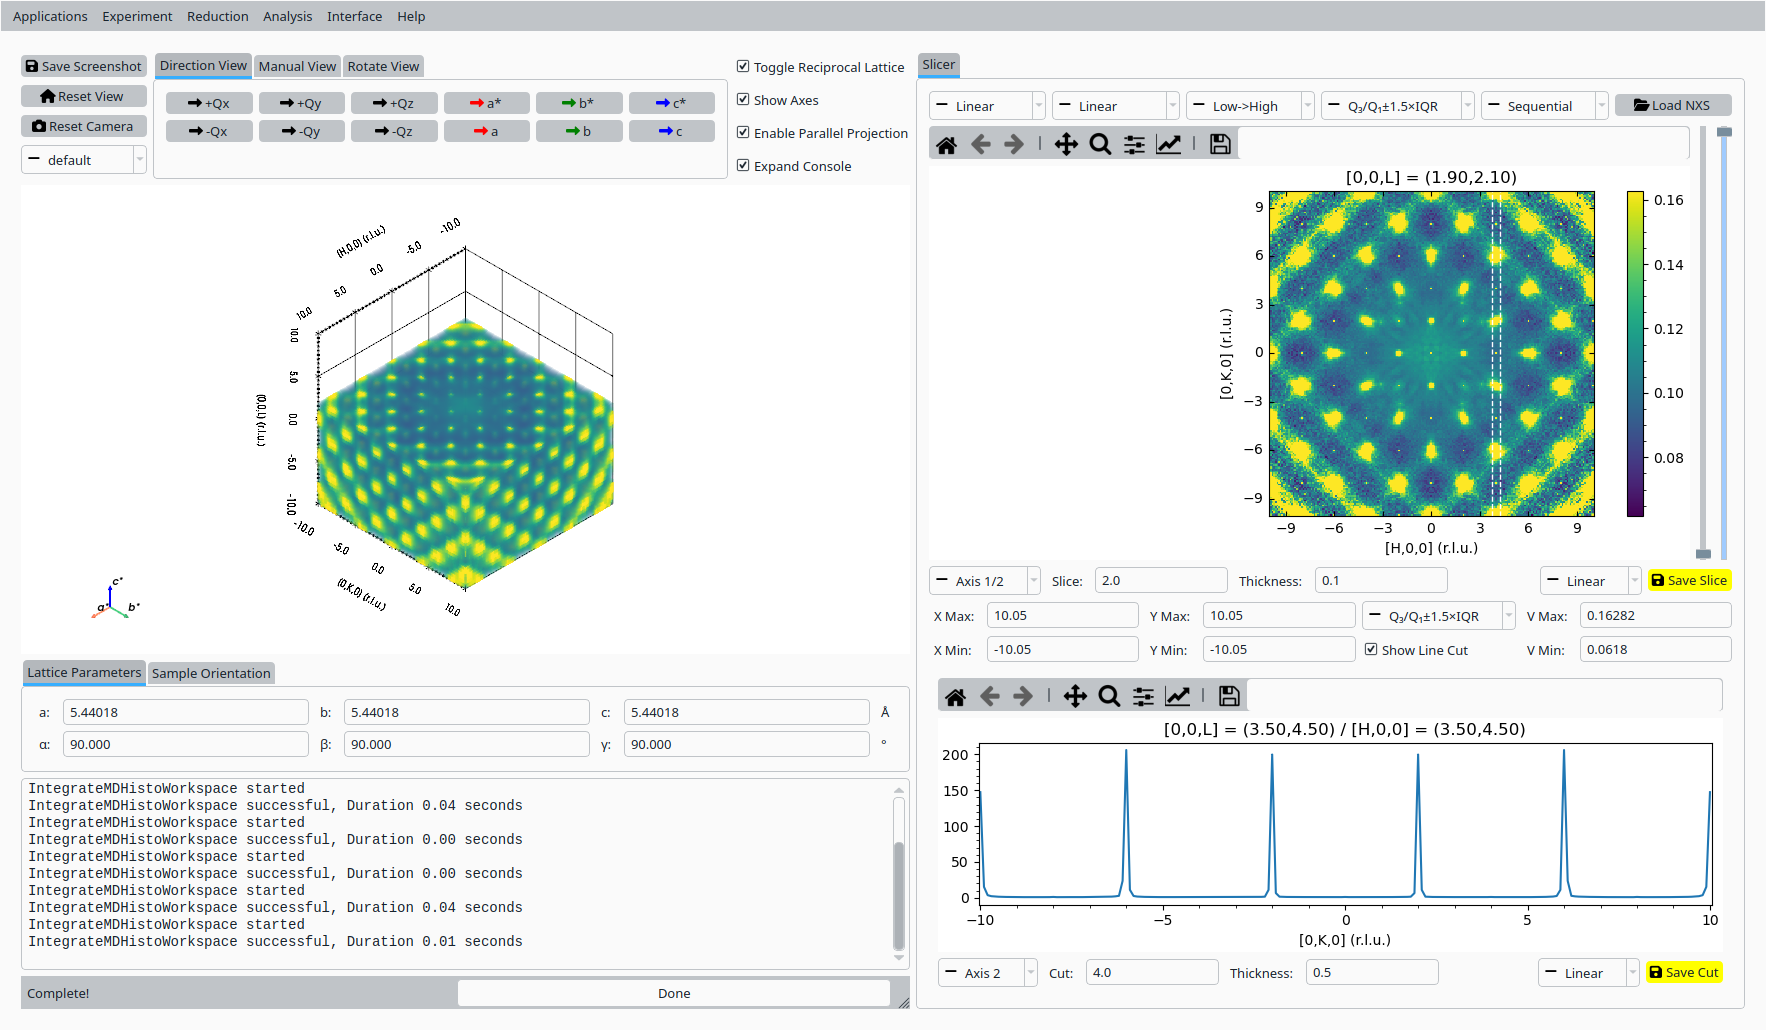The width and height of the screenshot is (1766, 1030).
Task: Select the pan tool in slice plot toolbar
Action: click(1066, 145)
